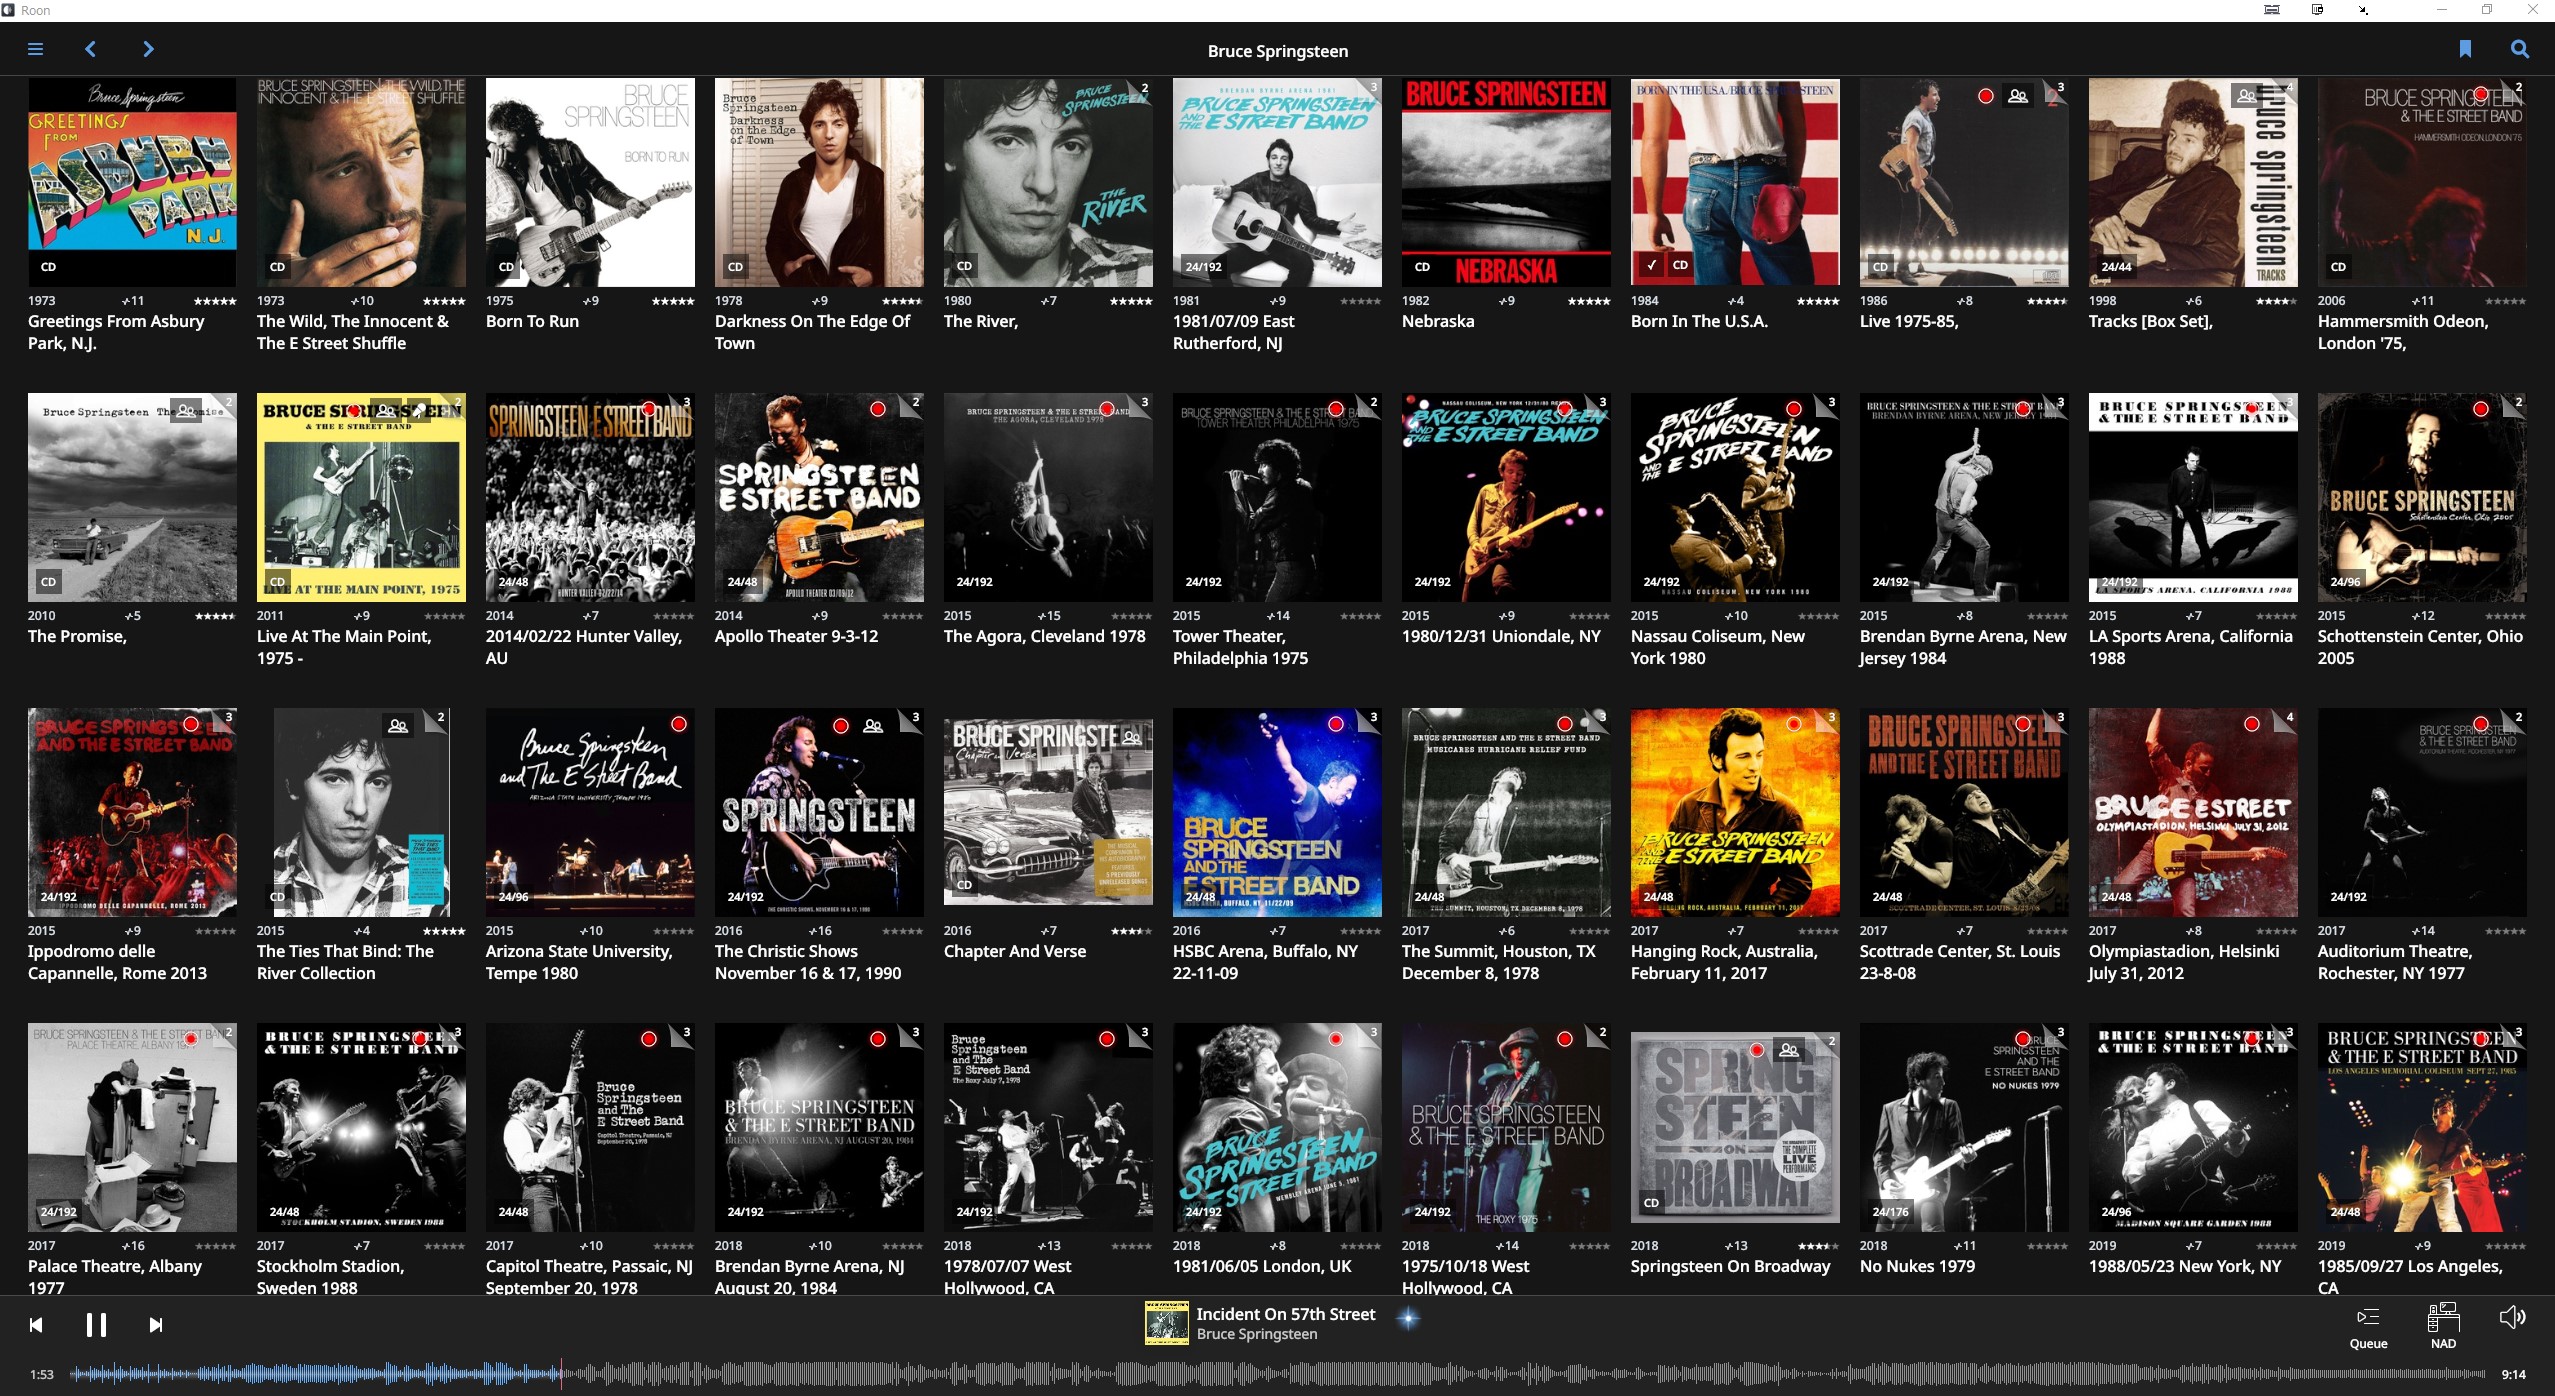2555x1396 pixels.
Task: Skip to the next track
Action: (x=156, y=1325)
